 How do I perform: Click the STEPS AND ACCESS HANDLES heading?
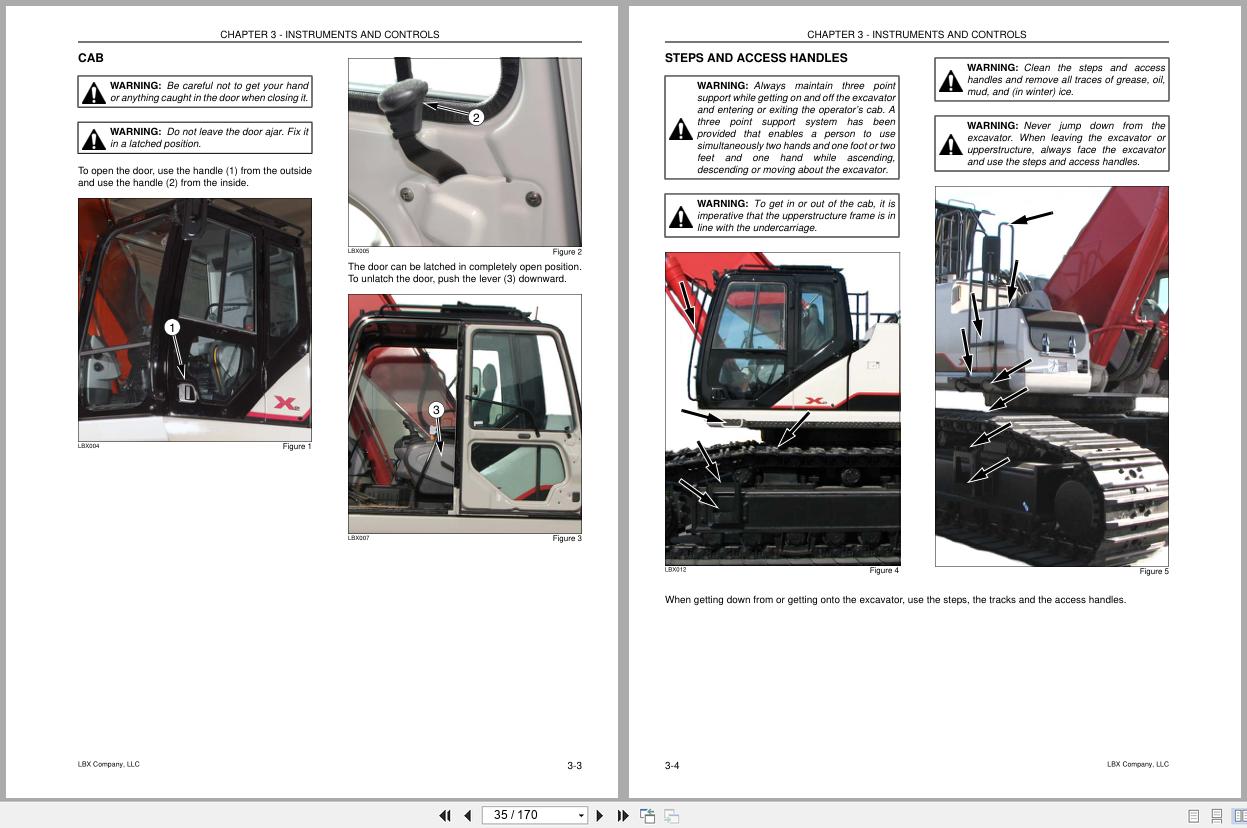[756, 58]
